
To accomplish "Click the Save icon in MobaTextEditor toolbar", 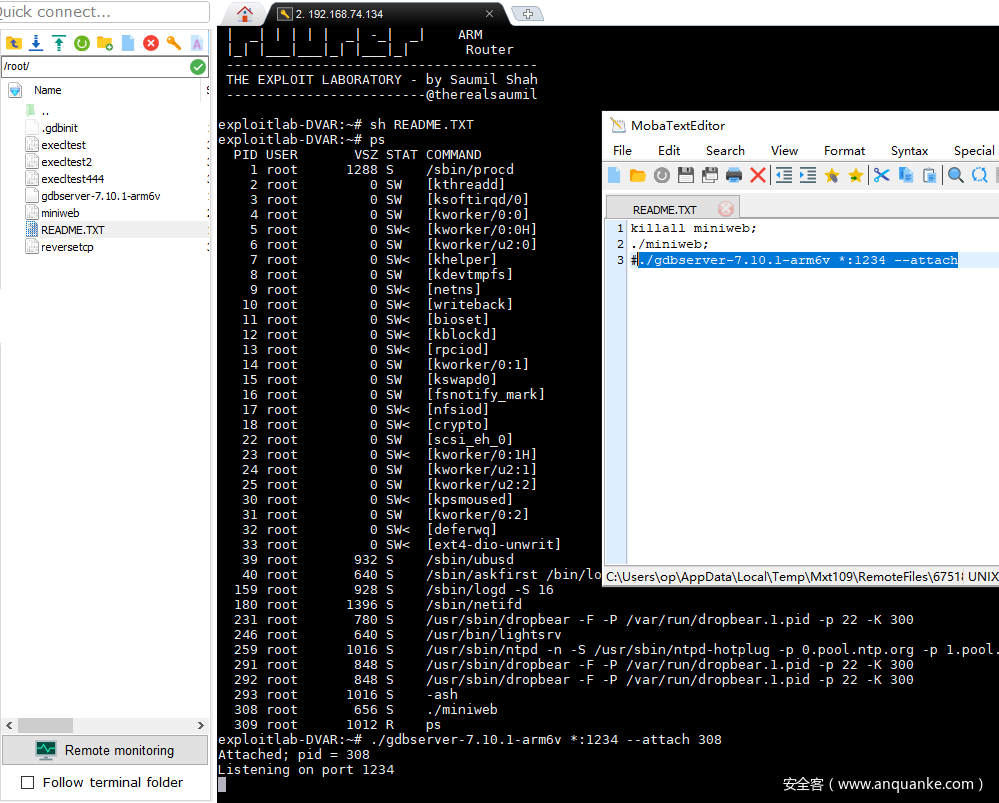I will coord(686,175).
